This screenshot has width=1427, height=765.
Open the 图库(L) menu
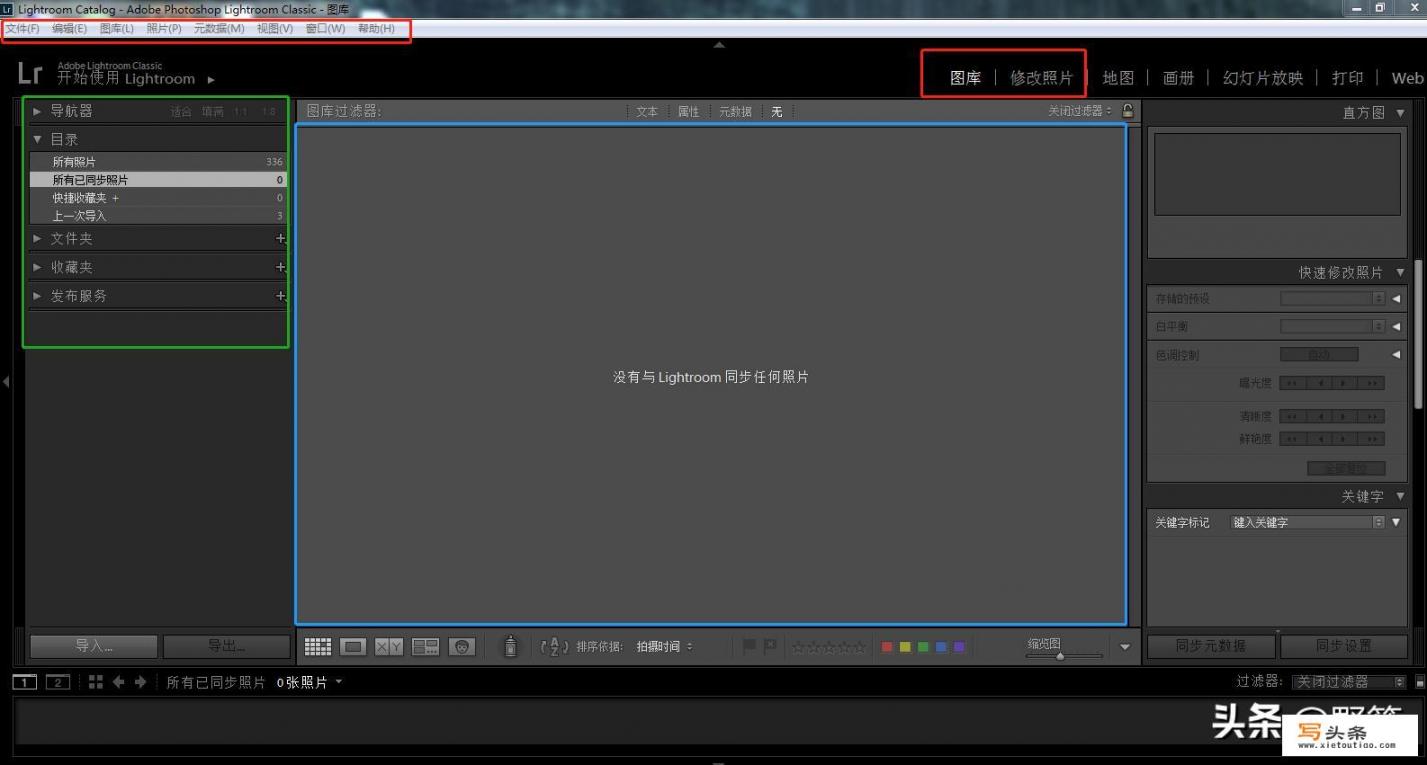pyautogui.click(x=116, y=29)
